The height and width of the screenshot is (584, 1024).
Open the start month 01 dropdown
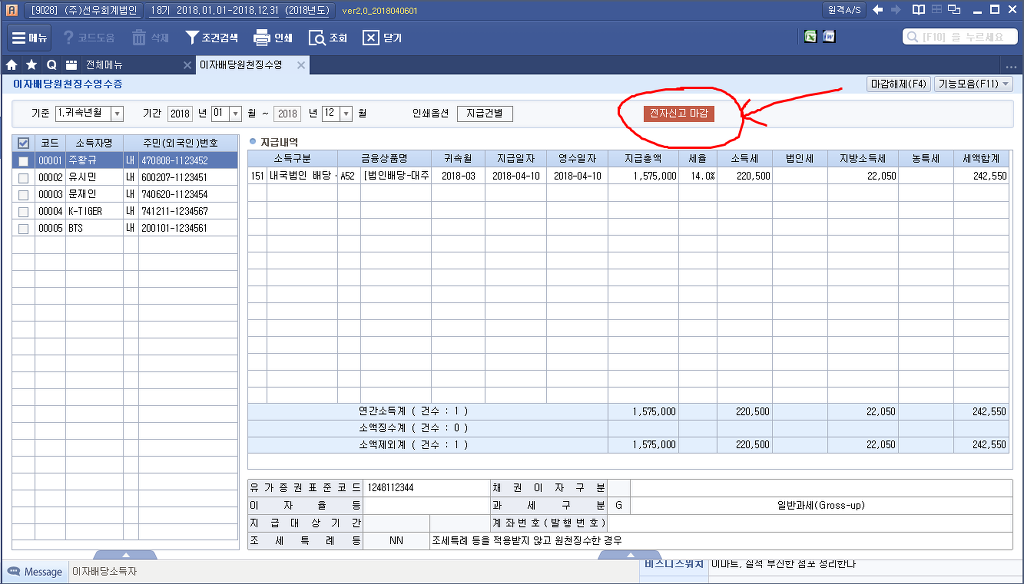click(236, 114)
